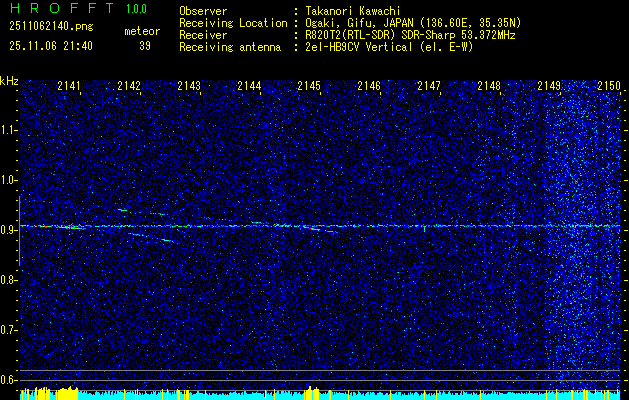The height and width of the screenshot is (400, 629).
Task: Click the 2150 time axis marker
Action: pyautogui.click(x=609, y=86)
